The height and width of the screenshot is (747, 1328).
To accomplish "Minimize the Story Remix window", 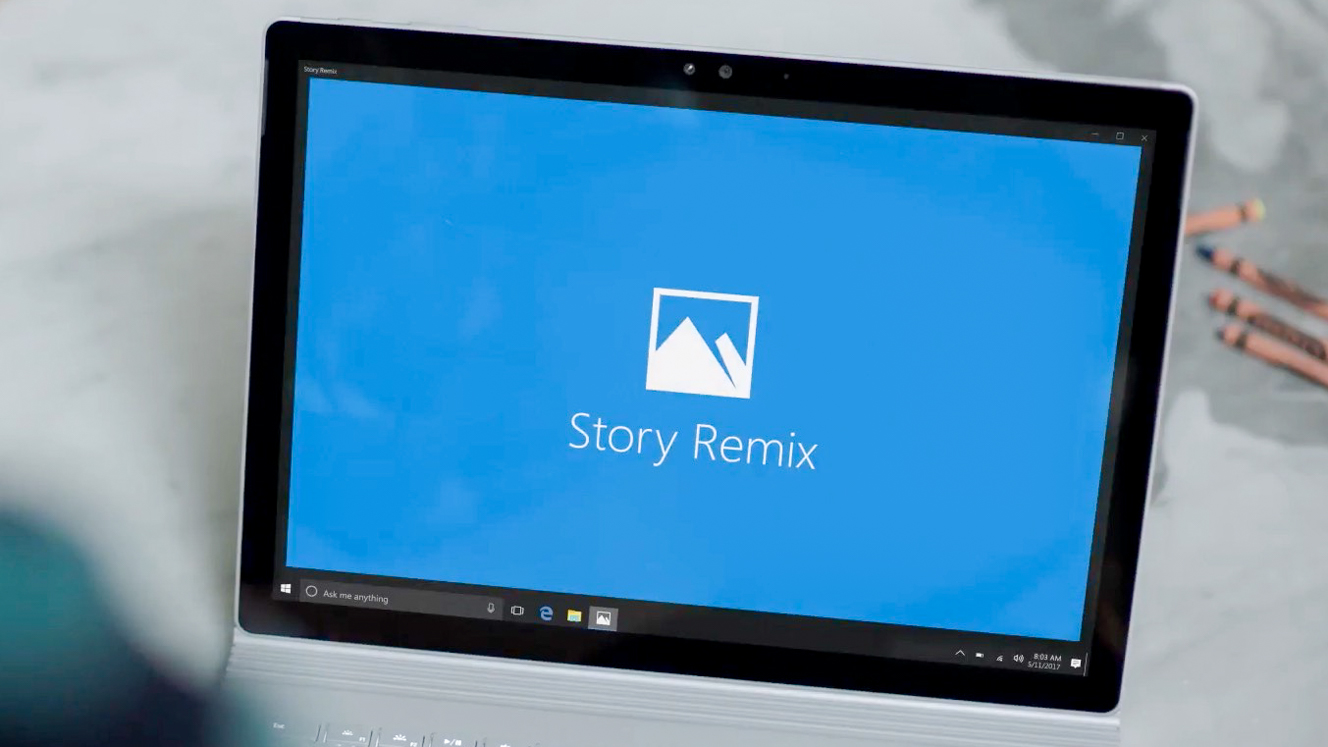I will coord(1095,134).
